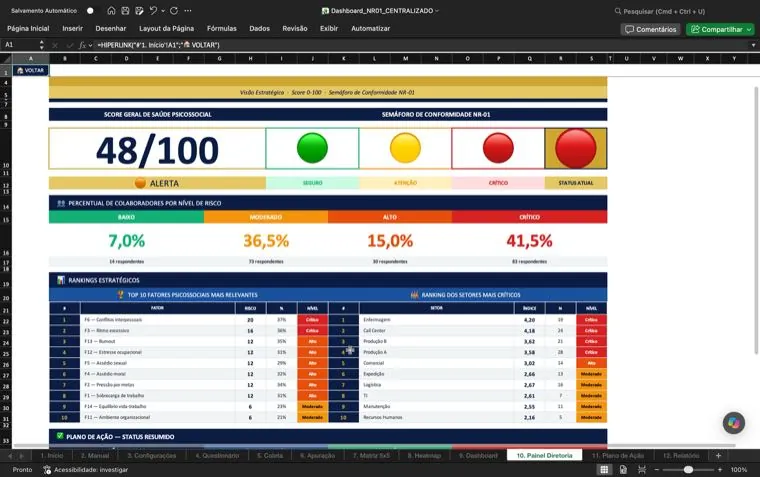
Task: Click the zoom slider handle
Action: 688,470
